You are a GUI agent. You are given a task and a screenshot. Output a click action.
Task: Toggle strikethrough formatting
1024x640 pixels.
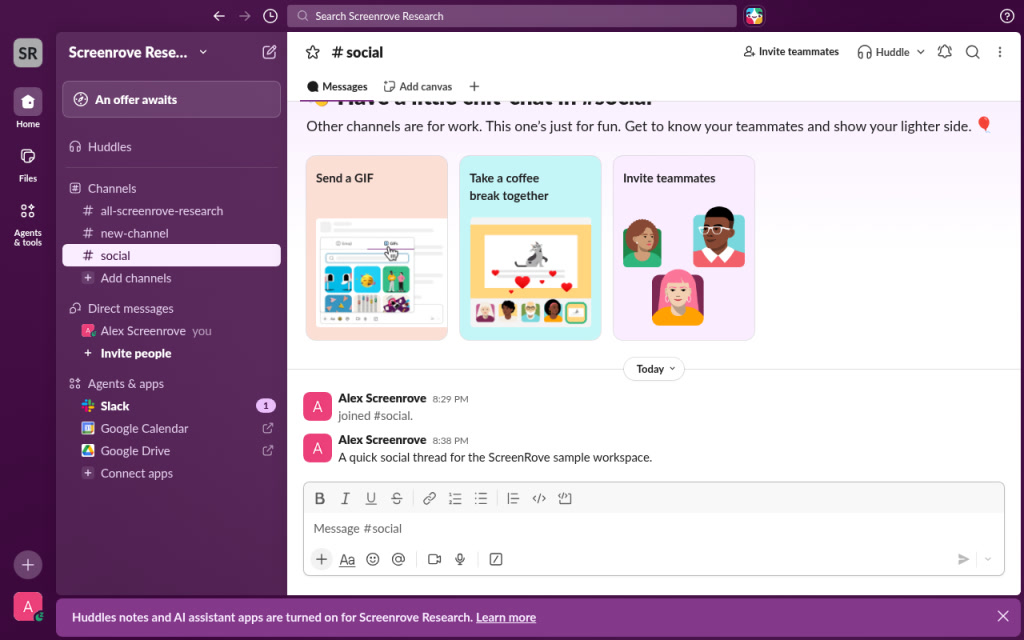point(396,499)
